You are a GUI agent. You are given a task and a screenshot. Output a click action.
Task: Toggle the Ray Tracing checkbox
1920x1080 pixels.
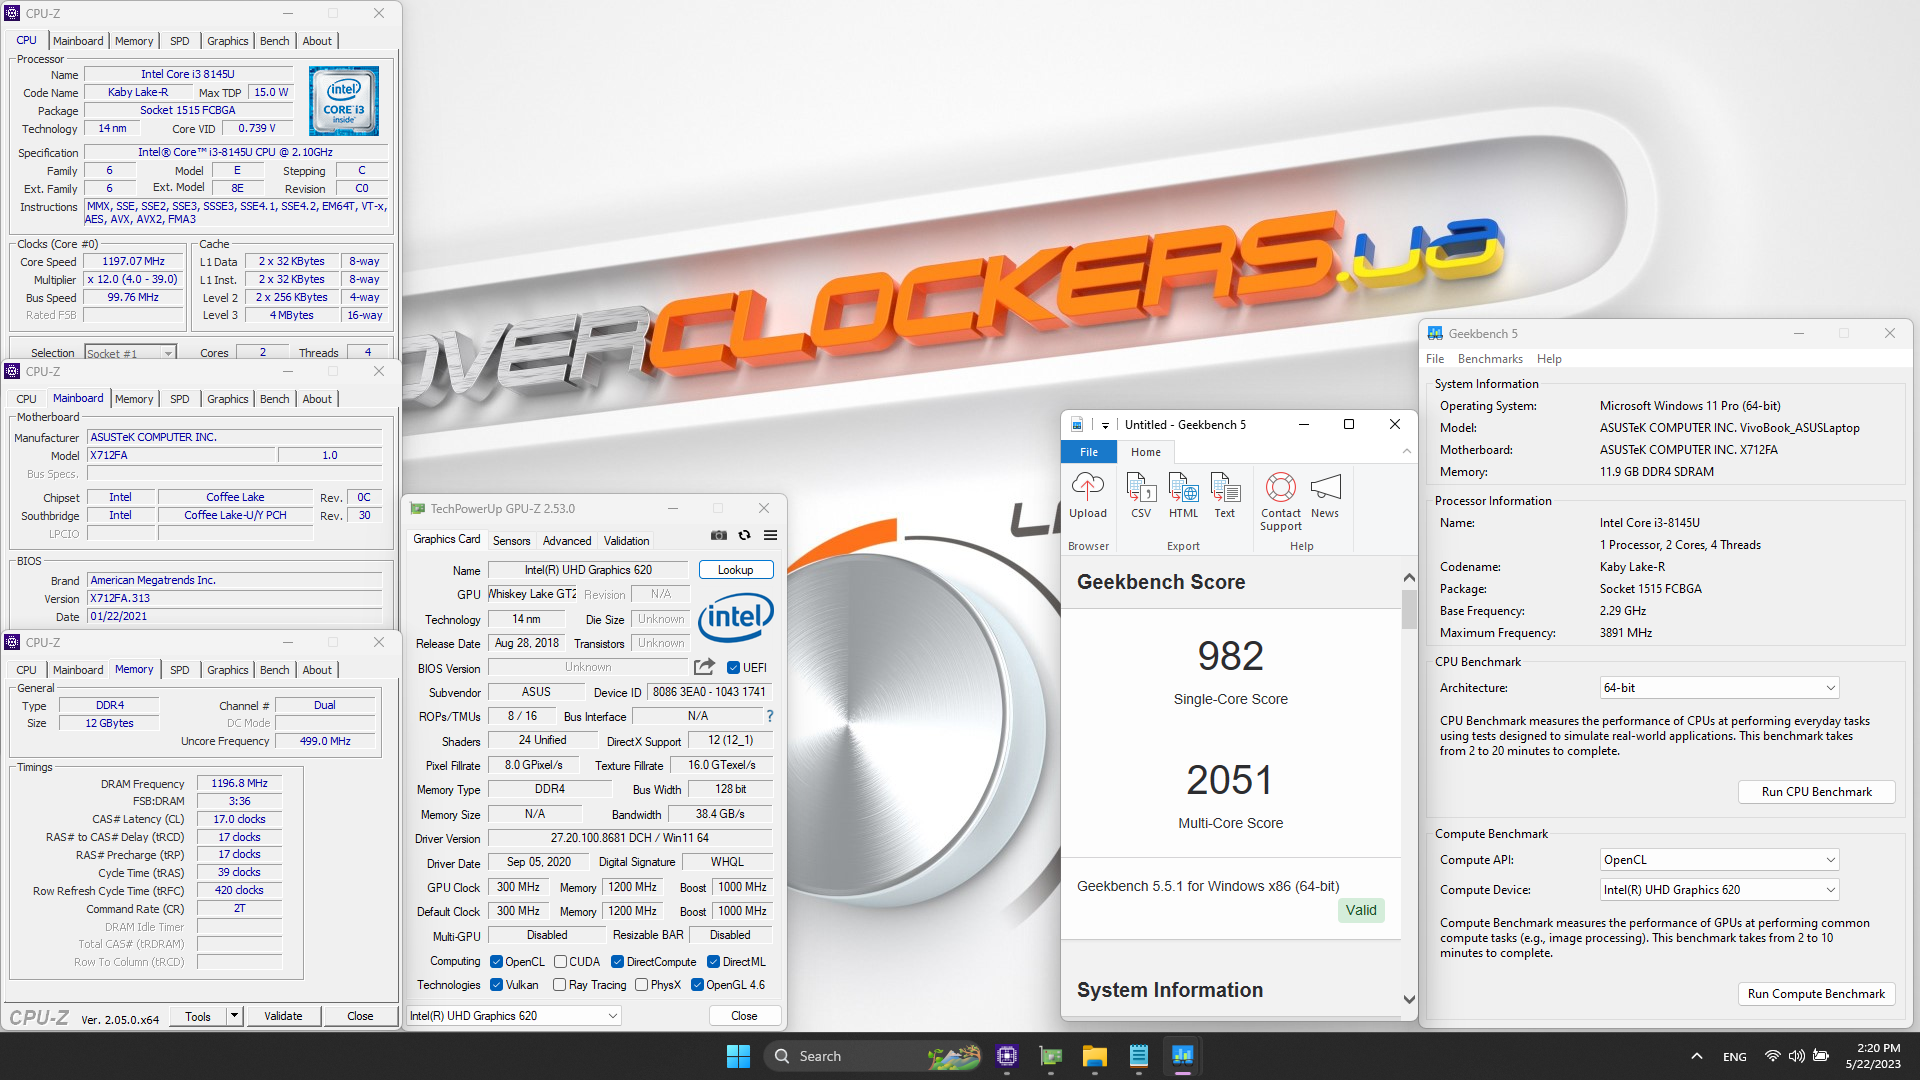tap(560, 985)
